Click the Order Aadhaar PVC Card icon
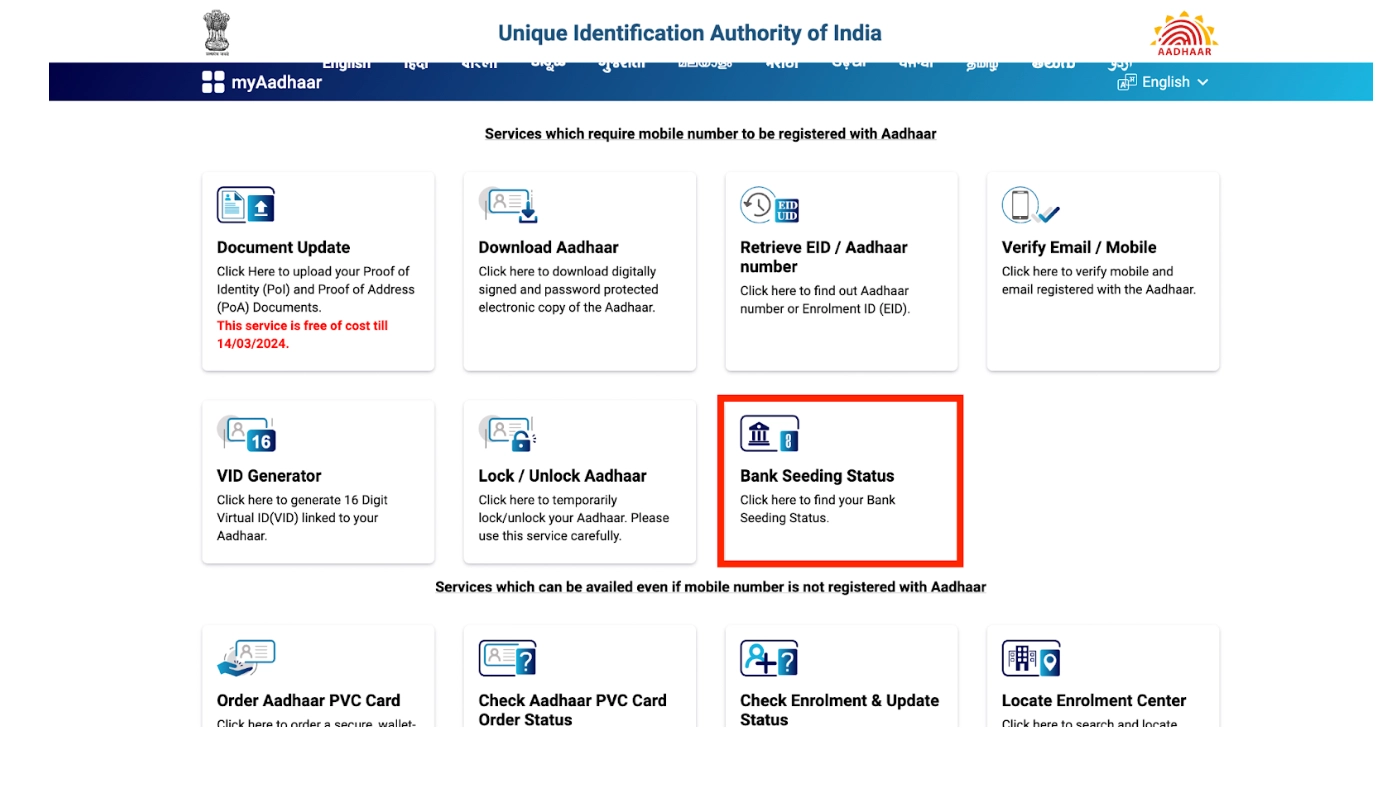 coord(246,659)
